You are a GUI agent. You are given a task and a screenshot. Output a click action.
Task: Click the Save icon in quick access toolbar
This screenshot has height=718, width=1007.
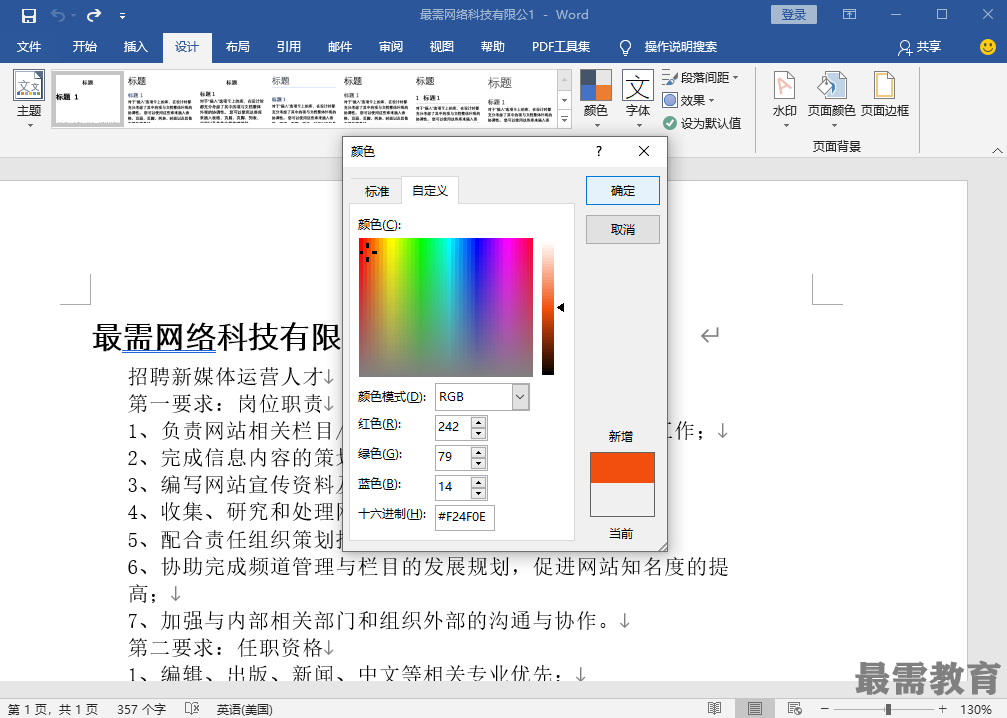pyautogui.click(x=28, y=15)
